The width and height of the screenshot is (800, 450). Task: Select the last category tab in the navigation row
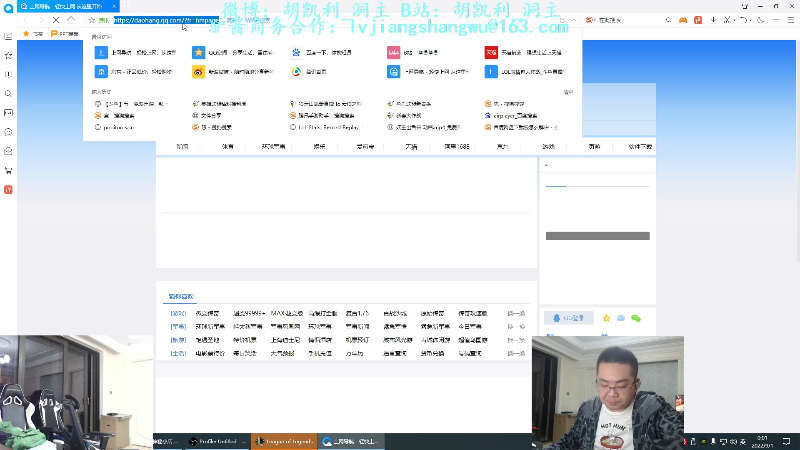[x=640, y=147]
